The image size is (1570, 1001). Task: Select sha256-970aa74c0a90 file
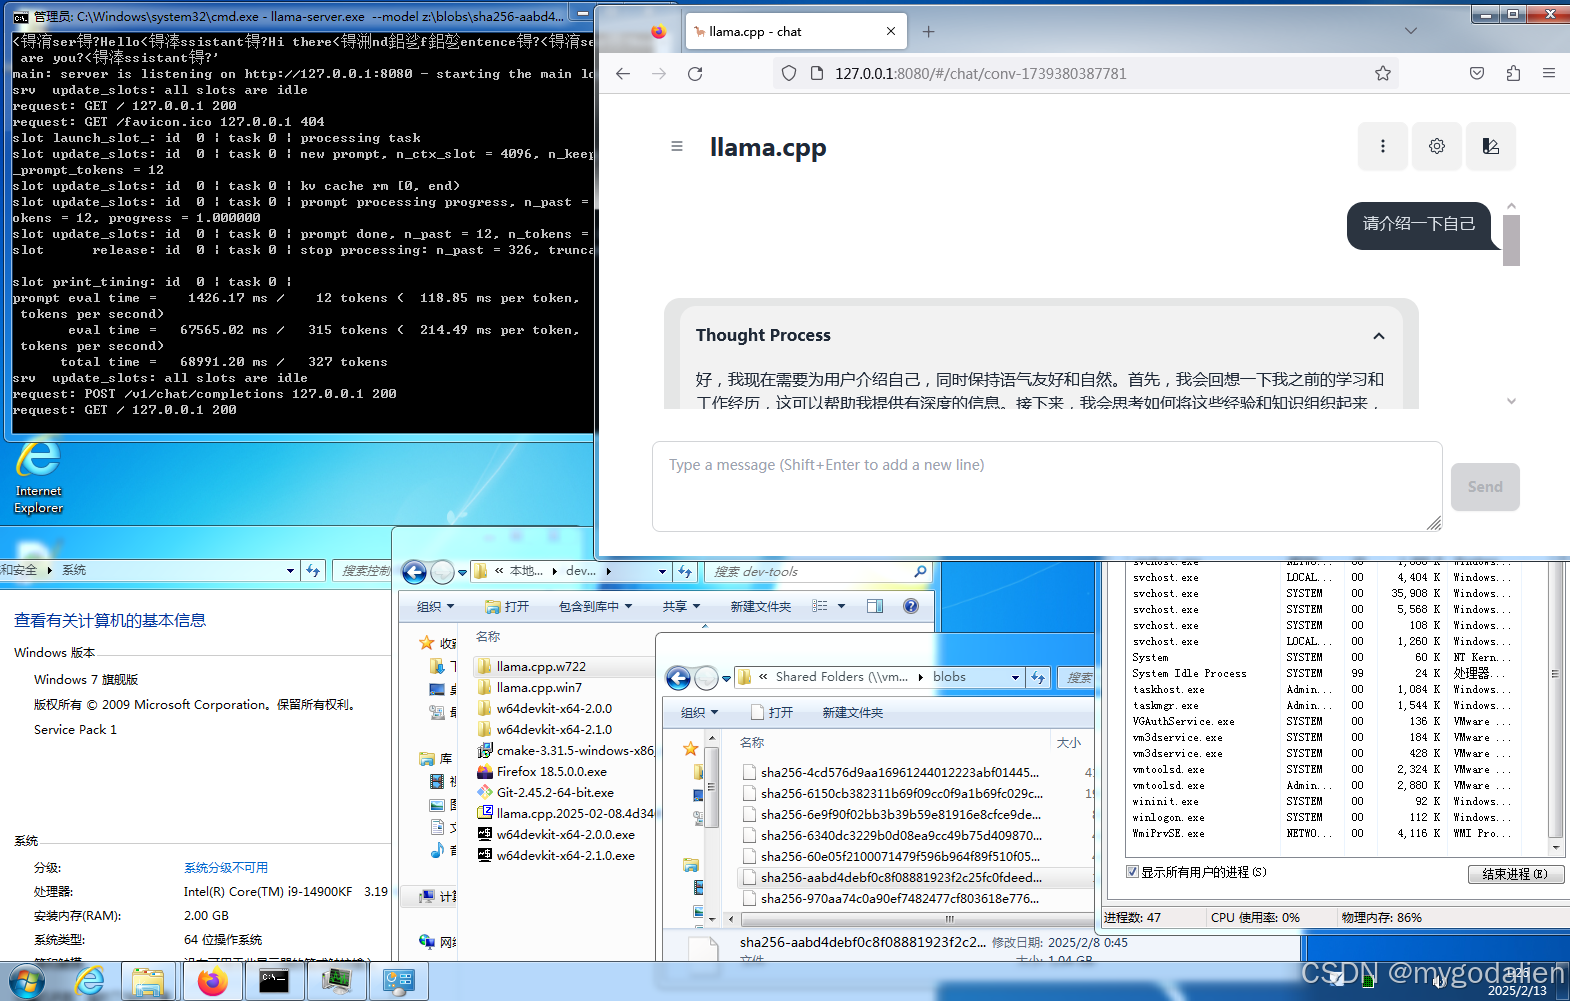coord(899,898)
